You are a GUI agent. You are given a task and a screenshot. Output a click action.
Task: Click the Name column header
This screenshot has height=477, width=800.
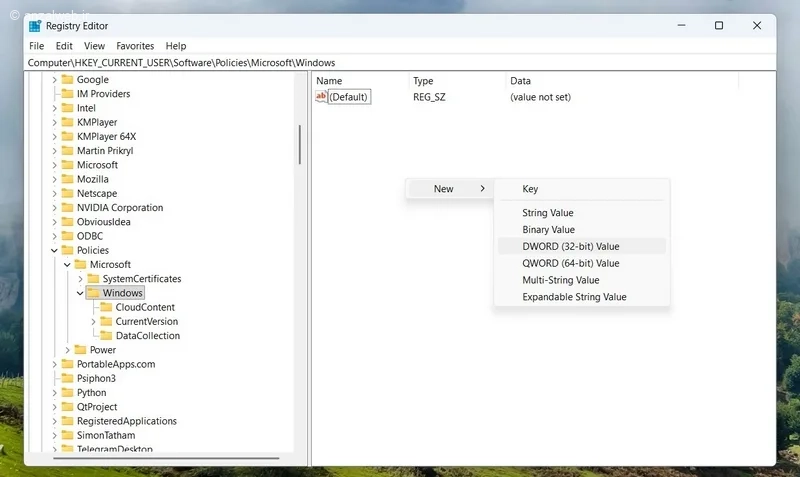(x=360, y=81)
